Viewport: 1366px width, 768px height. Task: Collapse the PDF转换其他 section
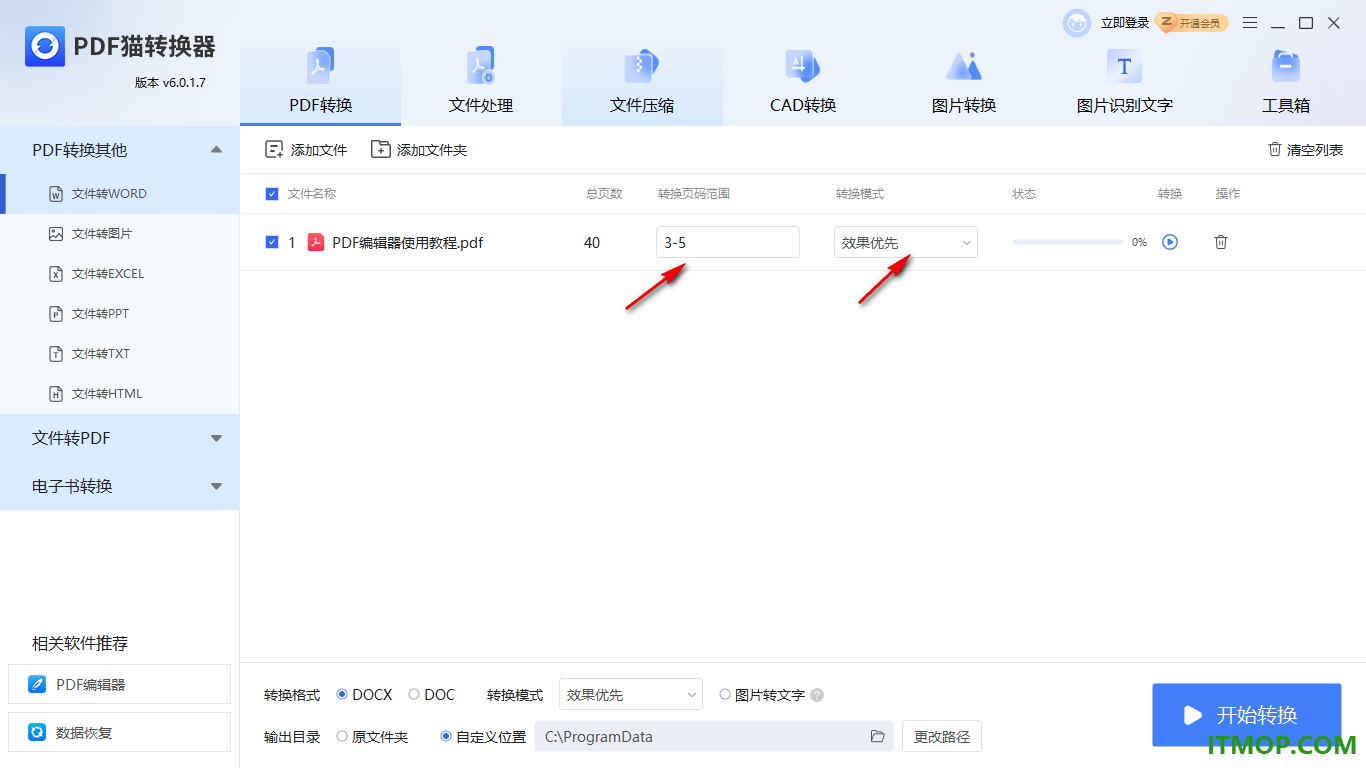pyautogui.click(x=216, y=150)
